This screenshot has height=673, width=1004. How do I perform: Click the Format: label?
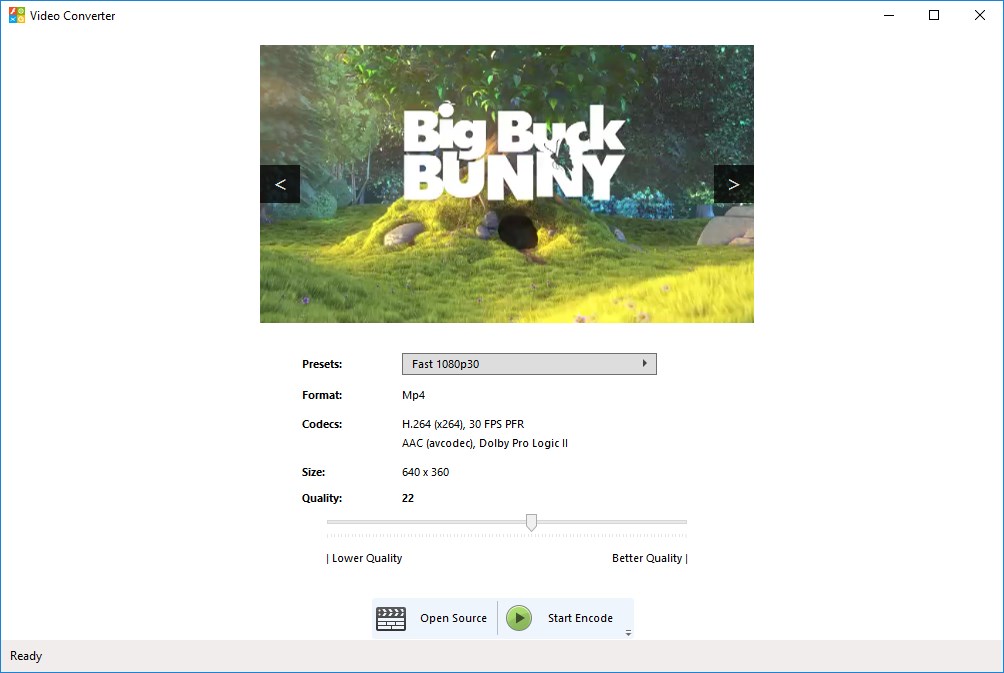pyautogui.click(x=322, y=395)
